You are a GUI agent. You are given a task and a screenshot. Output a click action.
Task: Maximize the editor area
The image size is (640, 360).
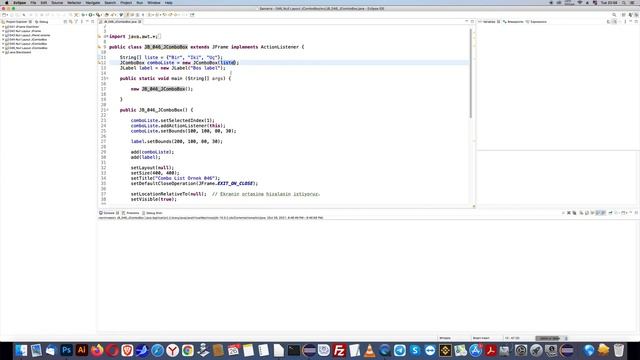[472, 22]
